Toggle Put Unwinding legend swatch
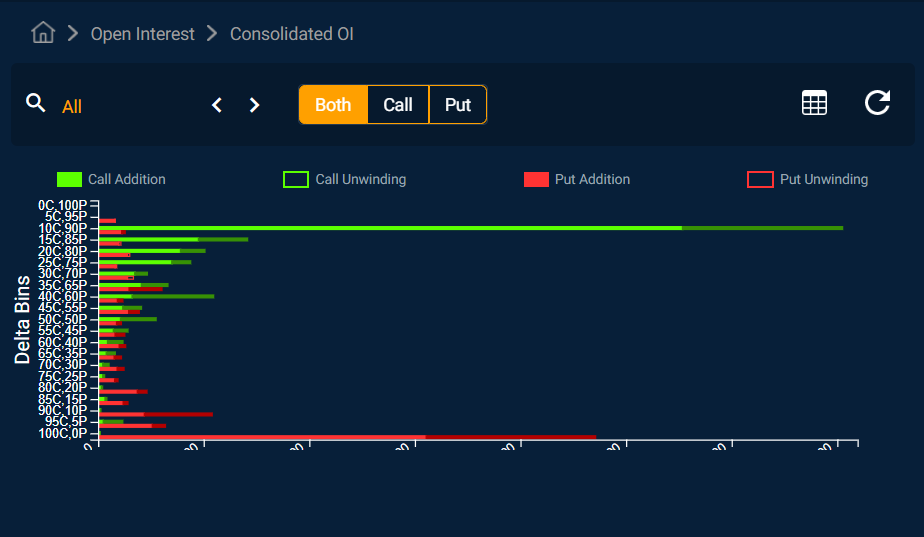This screenshot has height=537, width=924. [760, 180]
